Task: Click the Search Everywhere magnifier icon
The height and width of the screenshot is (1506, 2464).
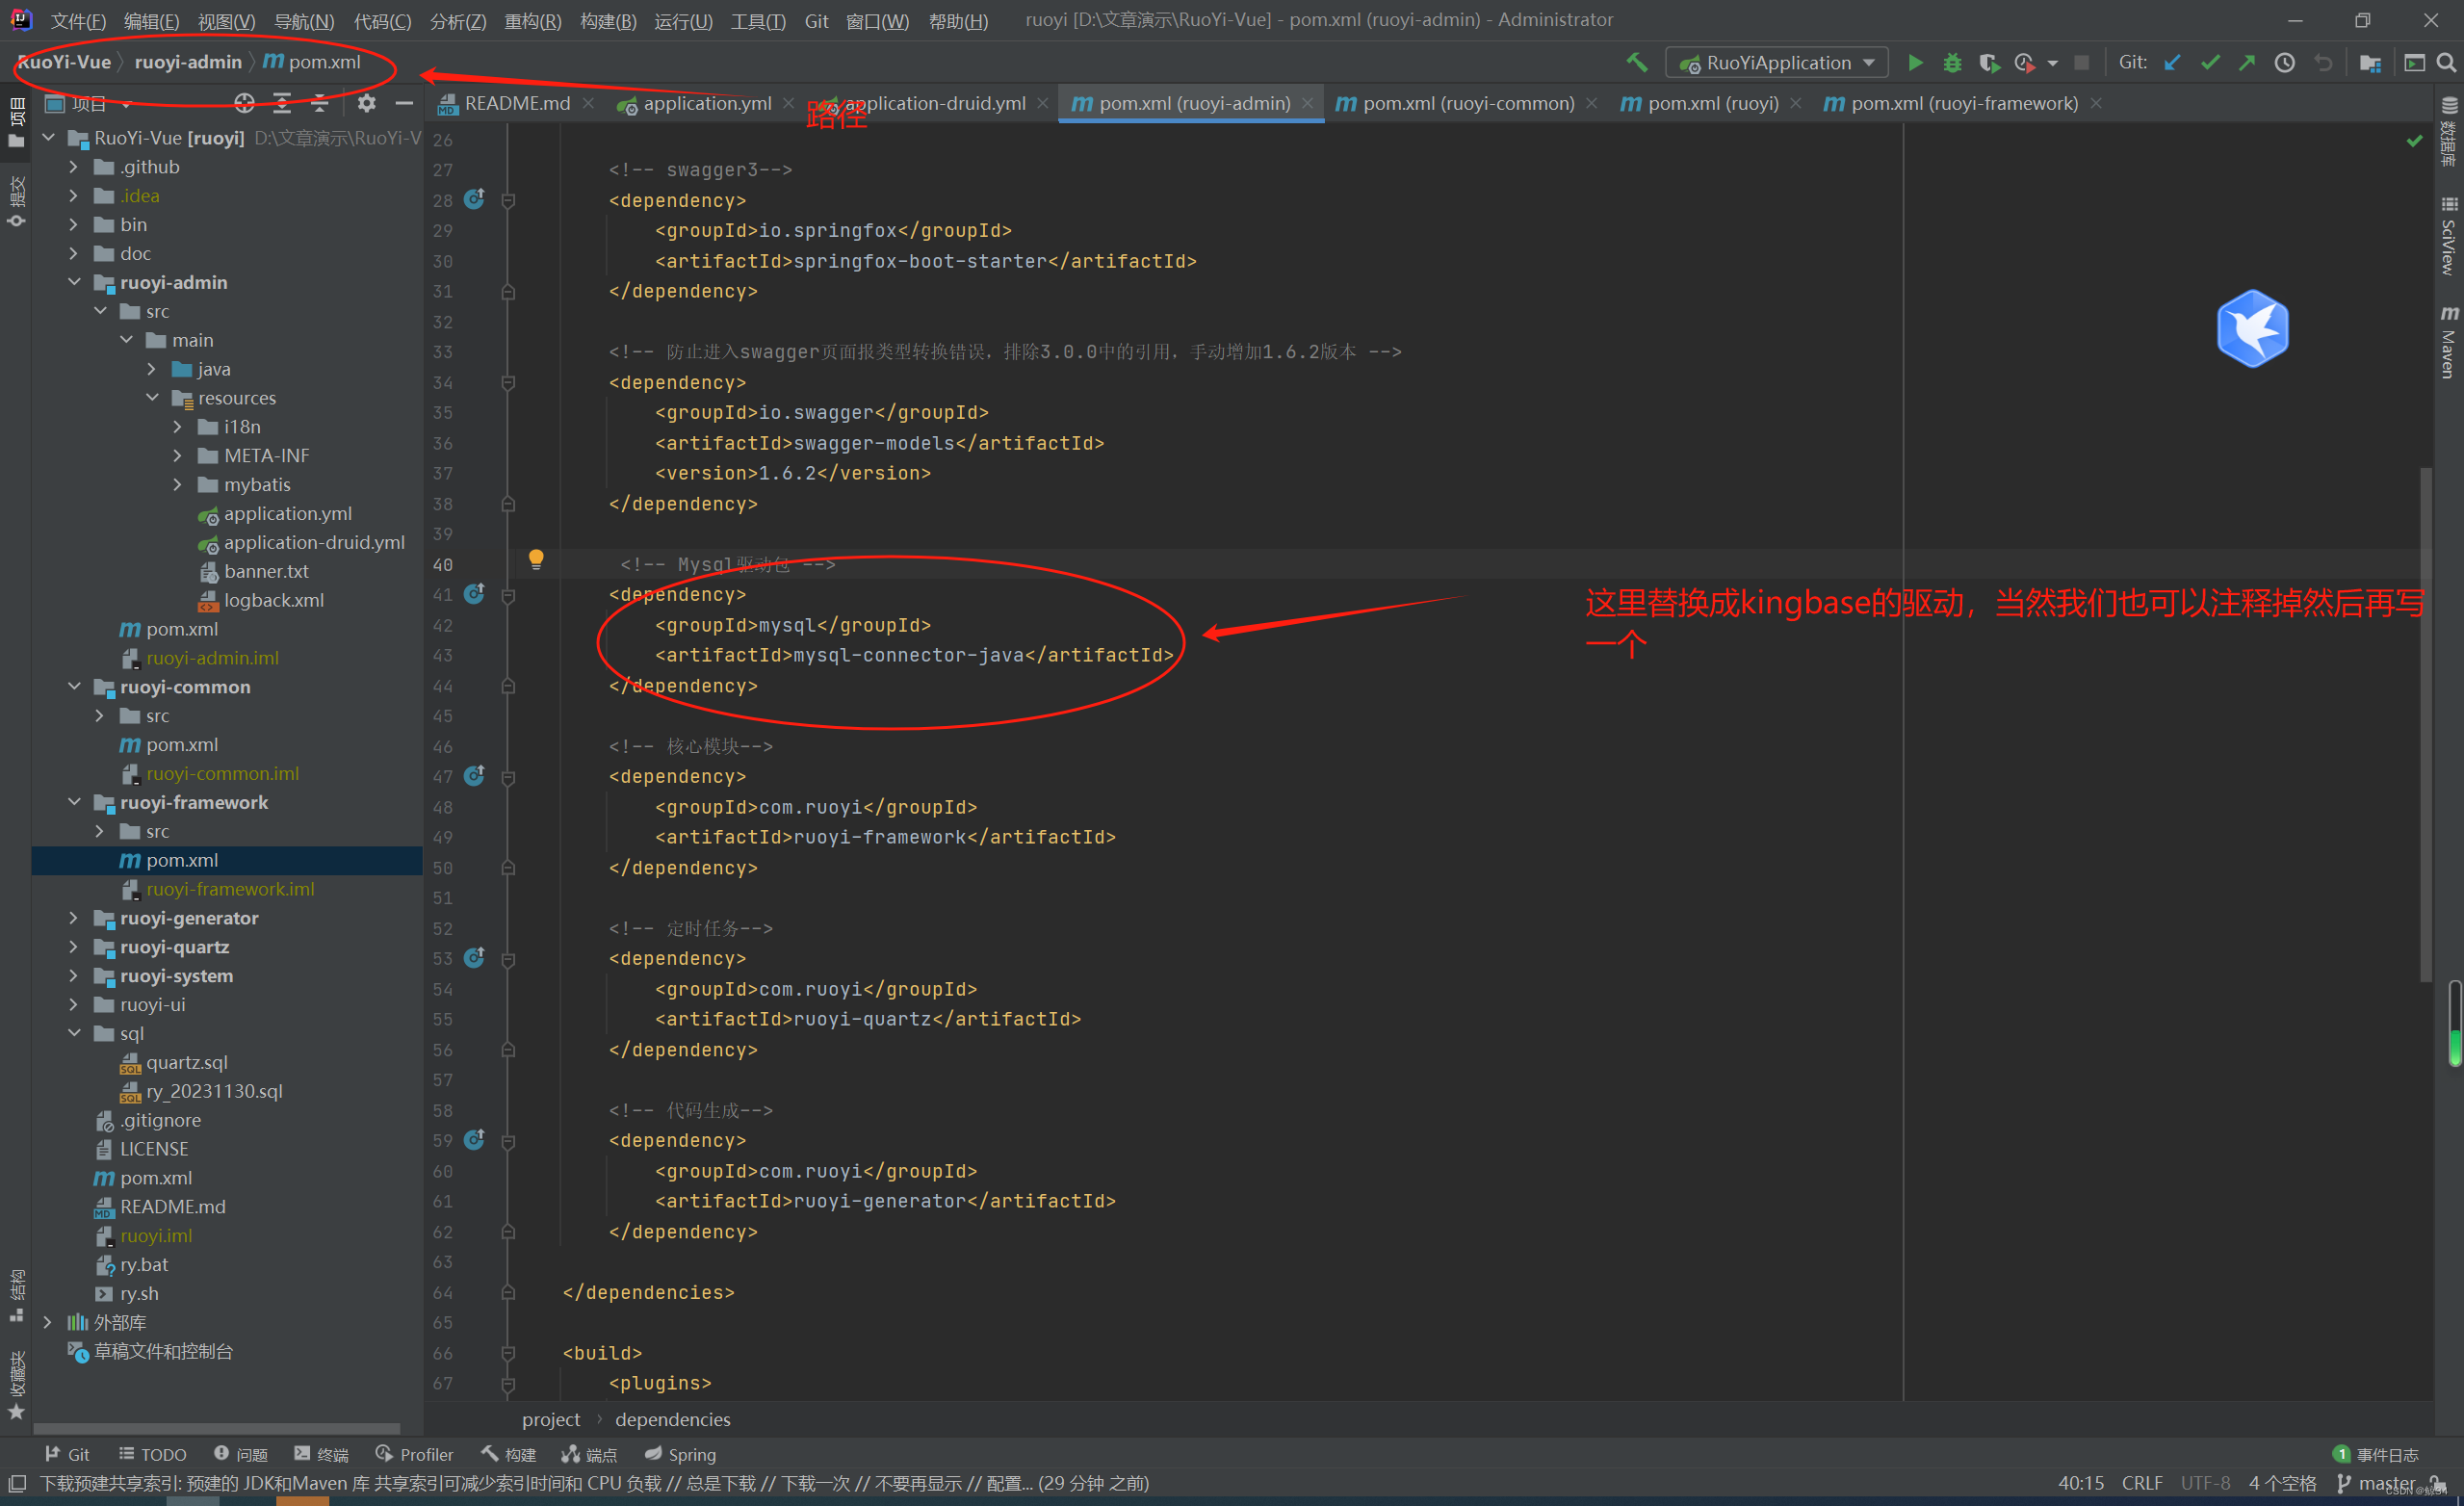Action: tap(2446, 63)
